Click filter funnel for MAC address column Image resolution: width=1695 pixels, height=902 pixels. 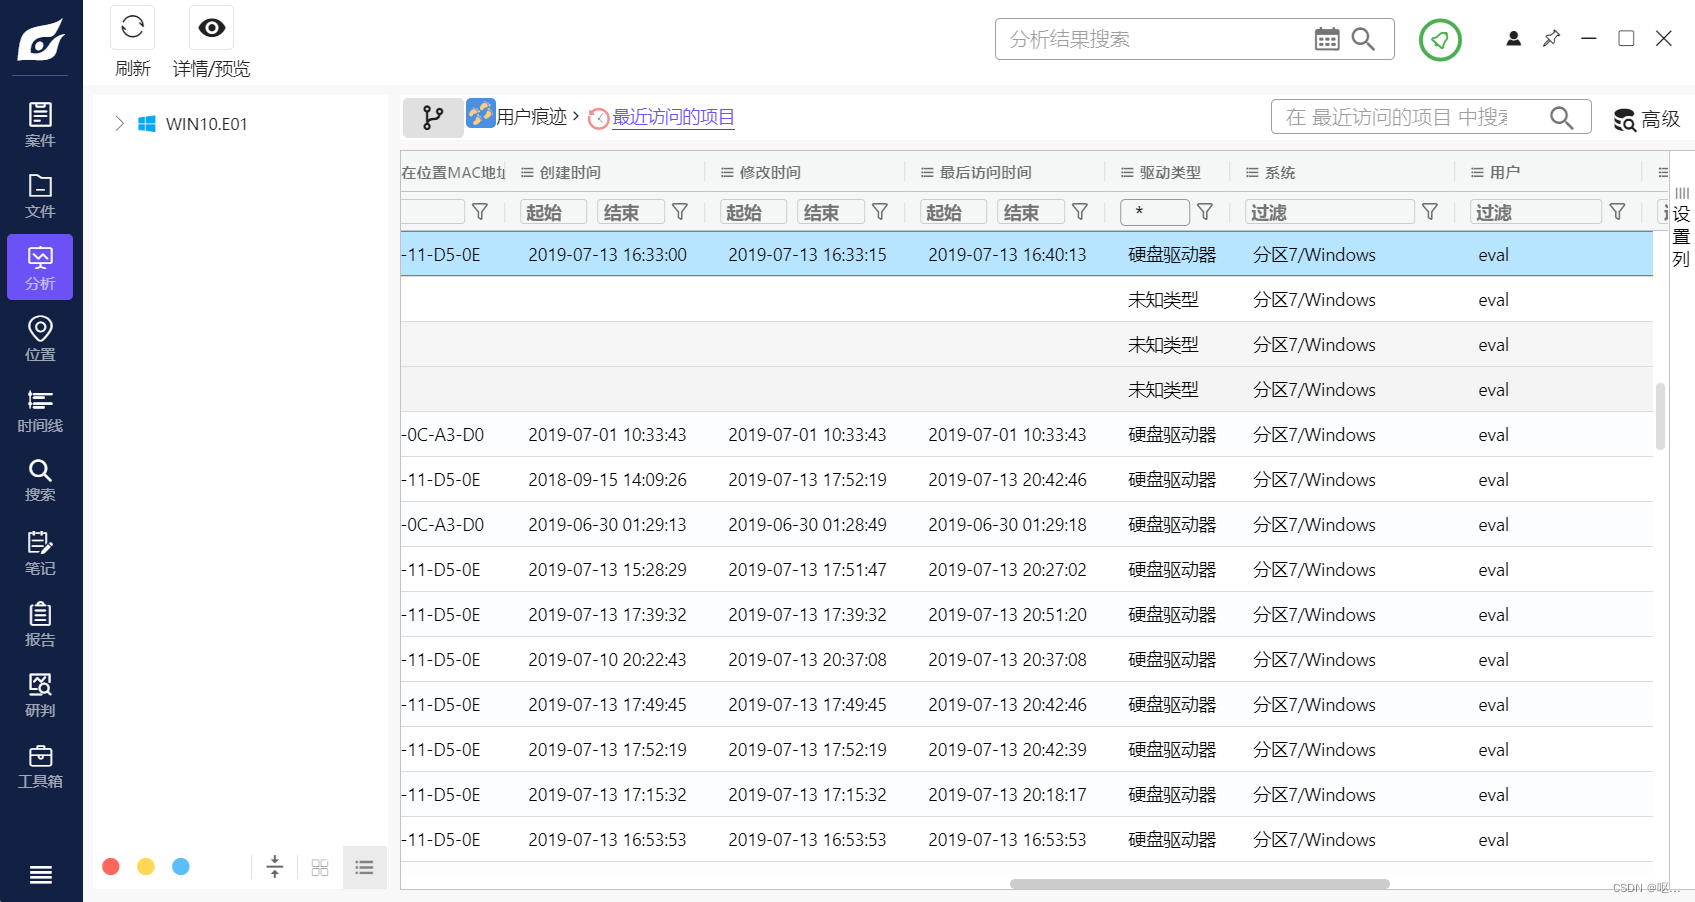pos(480,212)
